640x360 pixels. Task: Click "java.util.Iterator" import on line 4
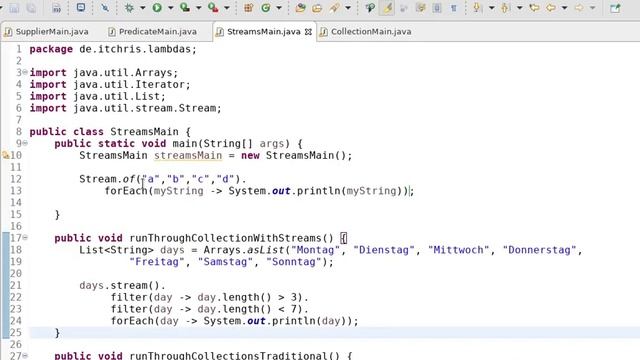click(129, 84)
